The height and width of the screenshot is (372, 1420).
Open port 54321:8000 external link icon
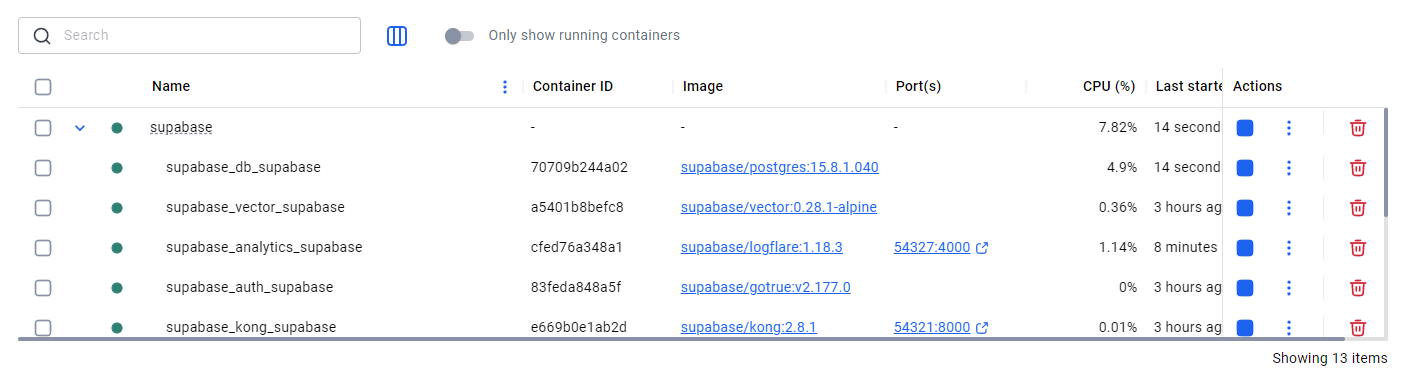tap(982, 328)
